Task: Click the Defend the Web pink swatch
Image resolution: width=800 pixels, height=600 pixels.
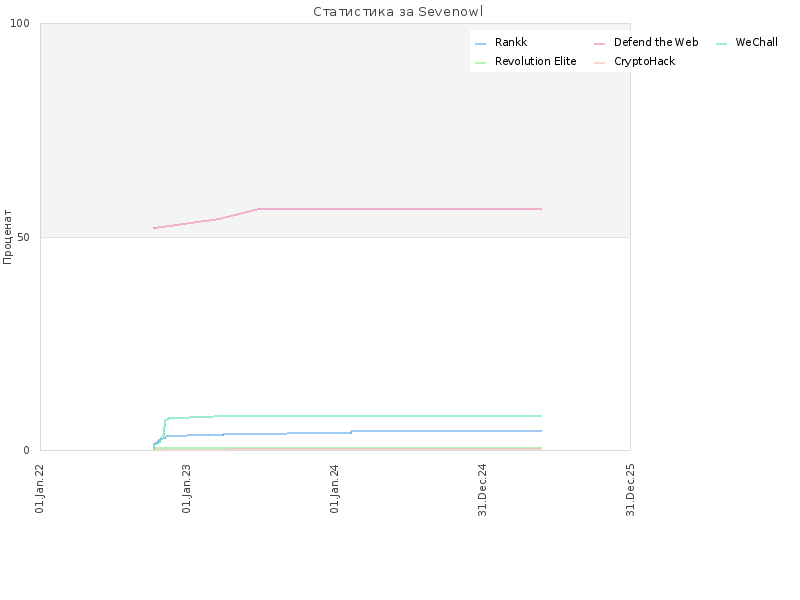Action: click(599, 44)
